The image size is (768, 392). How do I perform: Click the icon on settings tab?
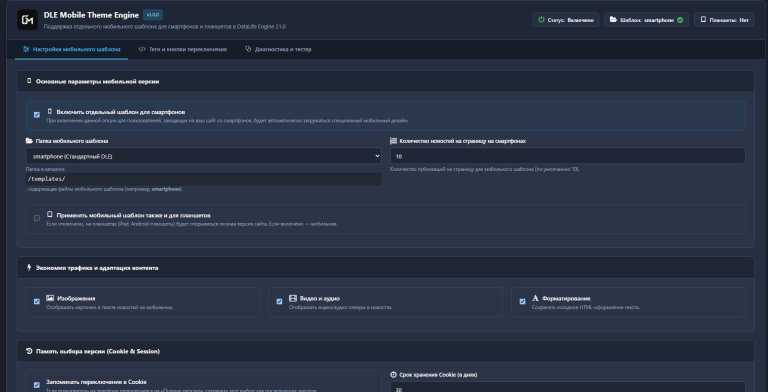click(x=26, y=49)
